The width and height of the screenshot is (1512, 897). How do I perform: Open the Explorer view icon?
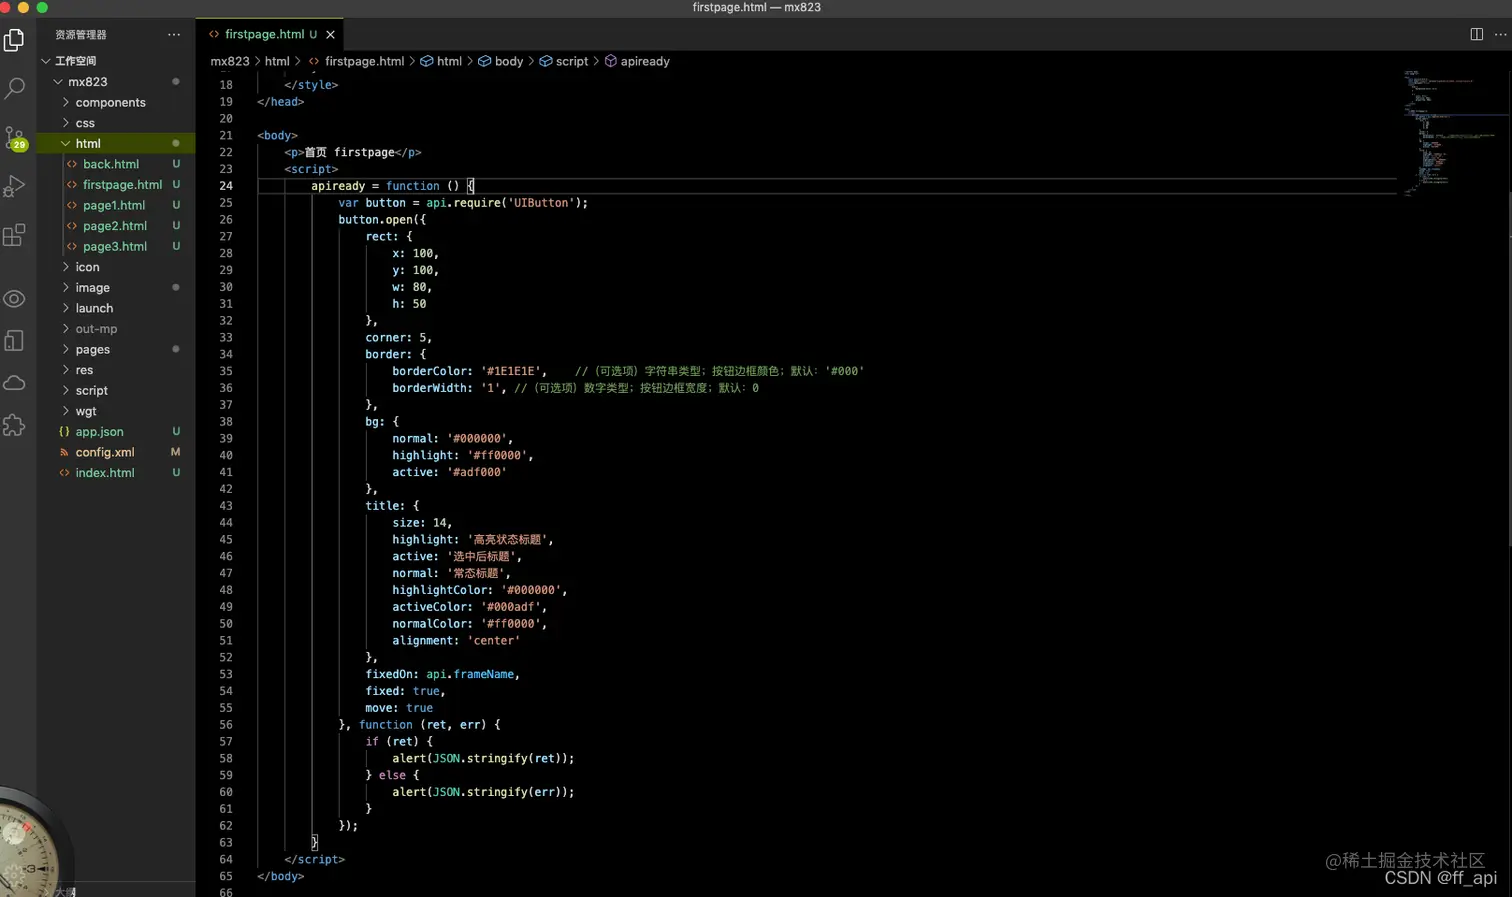pyautogui.click(x=14, y=40)
